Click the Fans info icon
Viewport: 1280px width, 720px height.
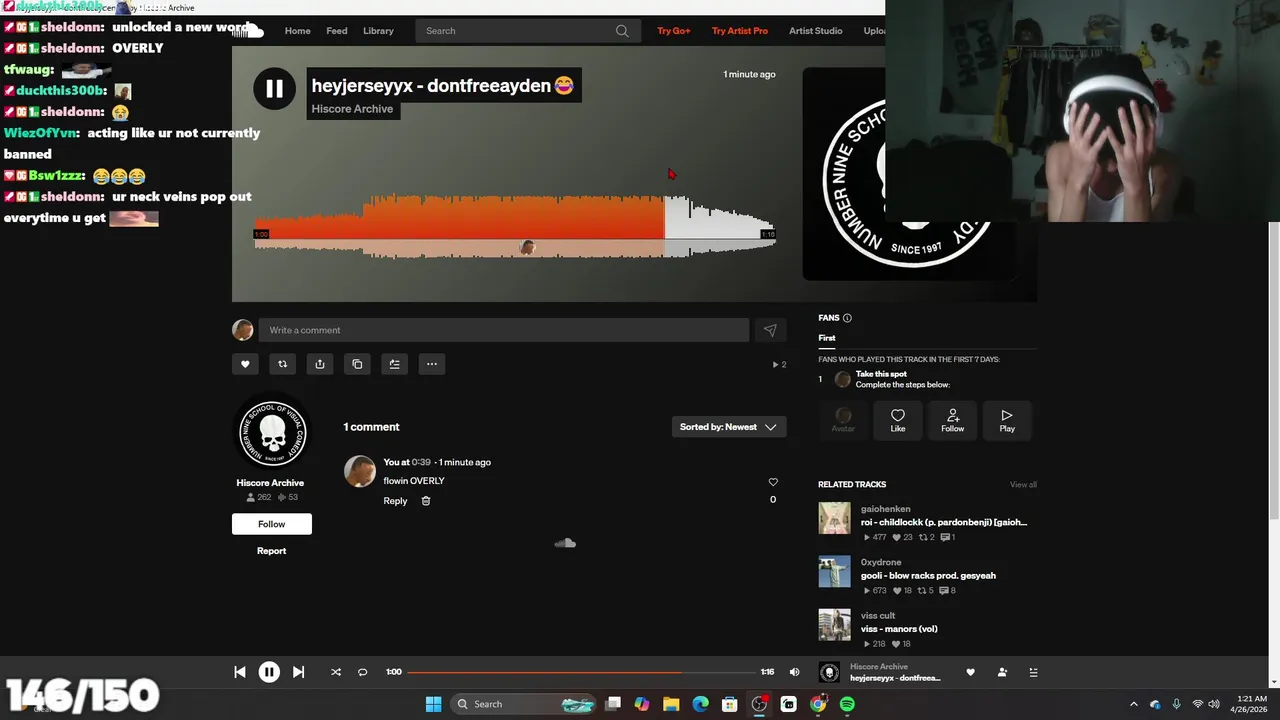(847, 318)
